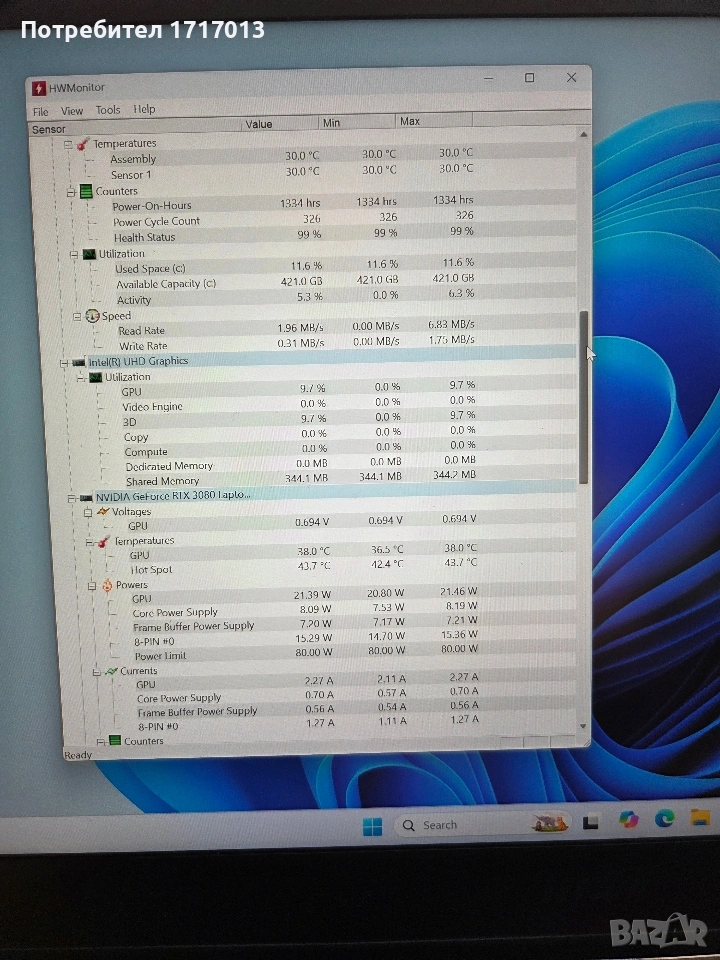720x960 pixels.
Task: Open the Windows Start menu
Action: coord(372,826)
